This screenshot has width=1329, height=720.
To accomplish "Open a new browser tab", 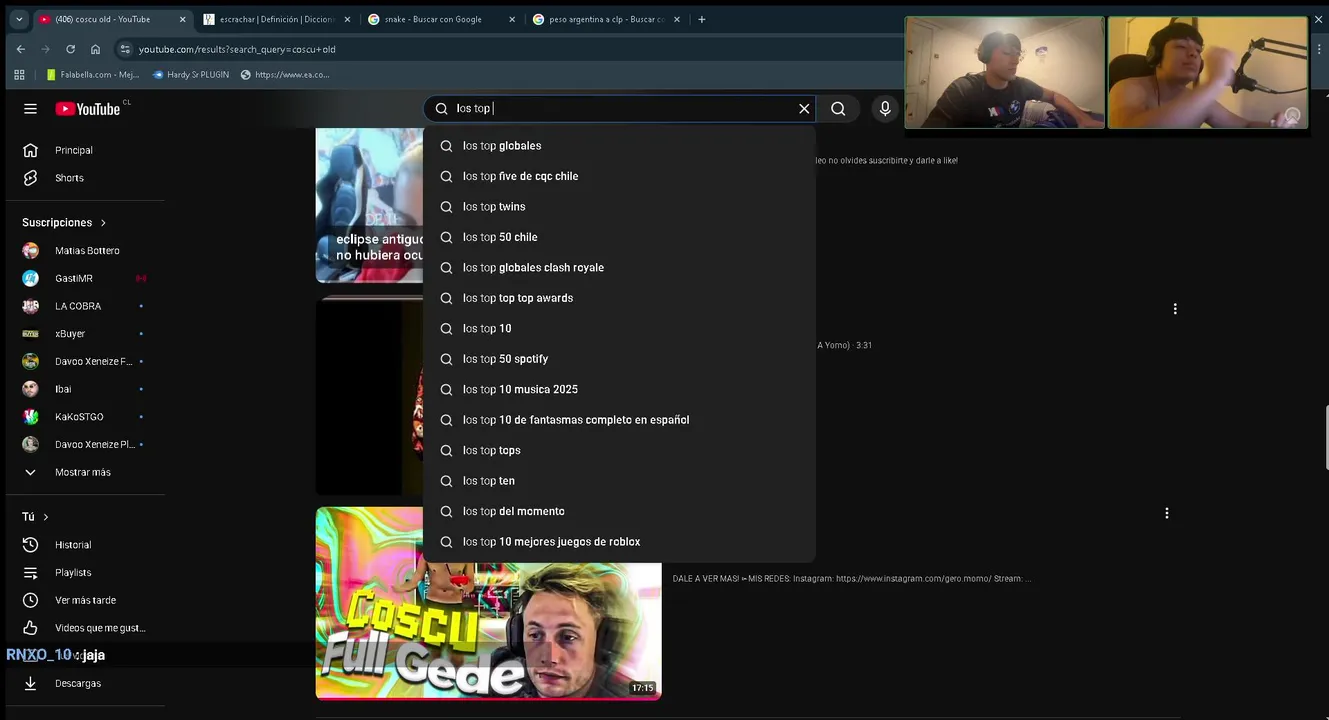I will [701, 19].
